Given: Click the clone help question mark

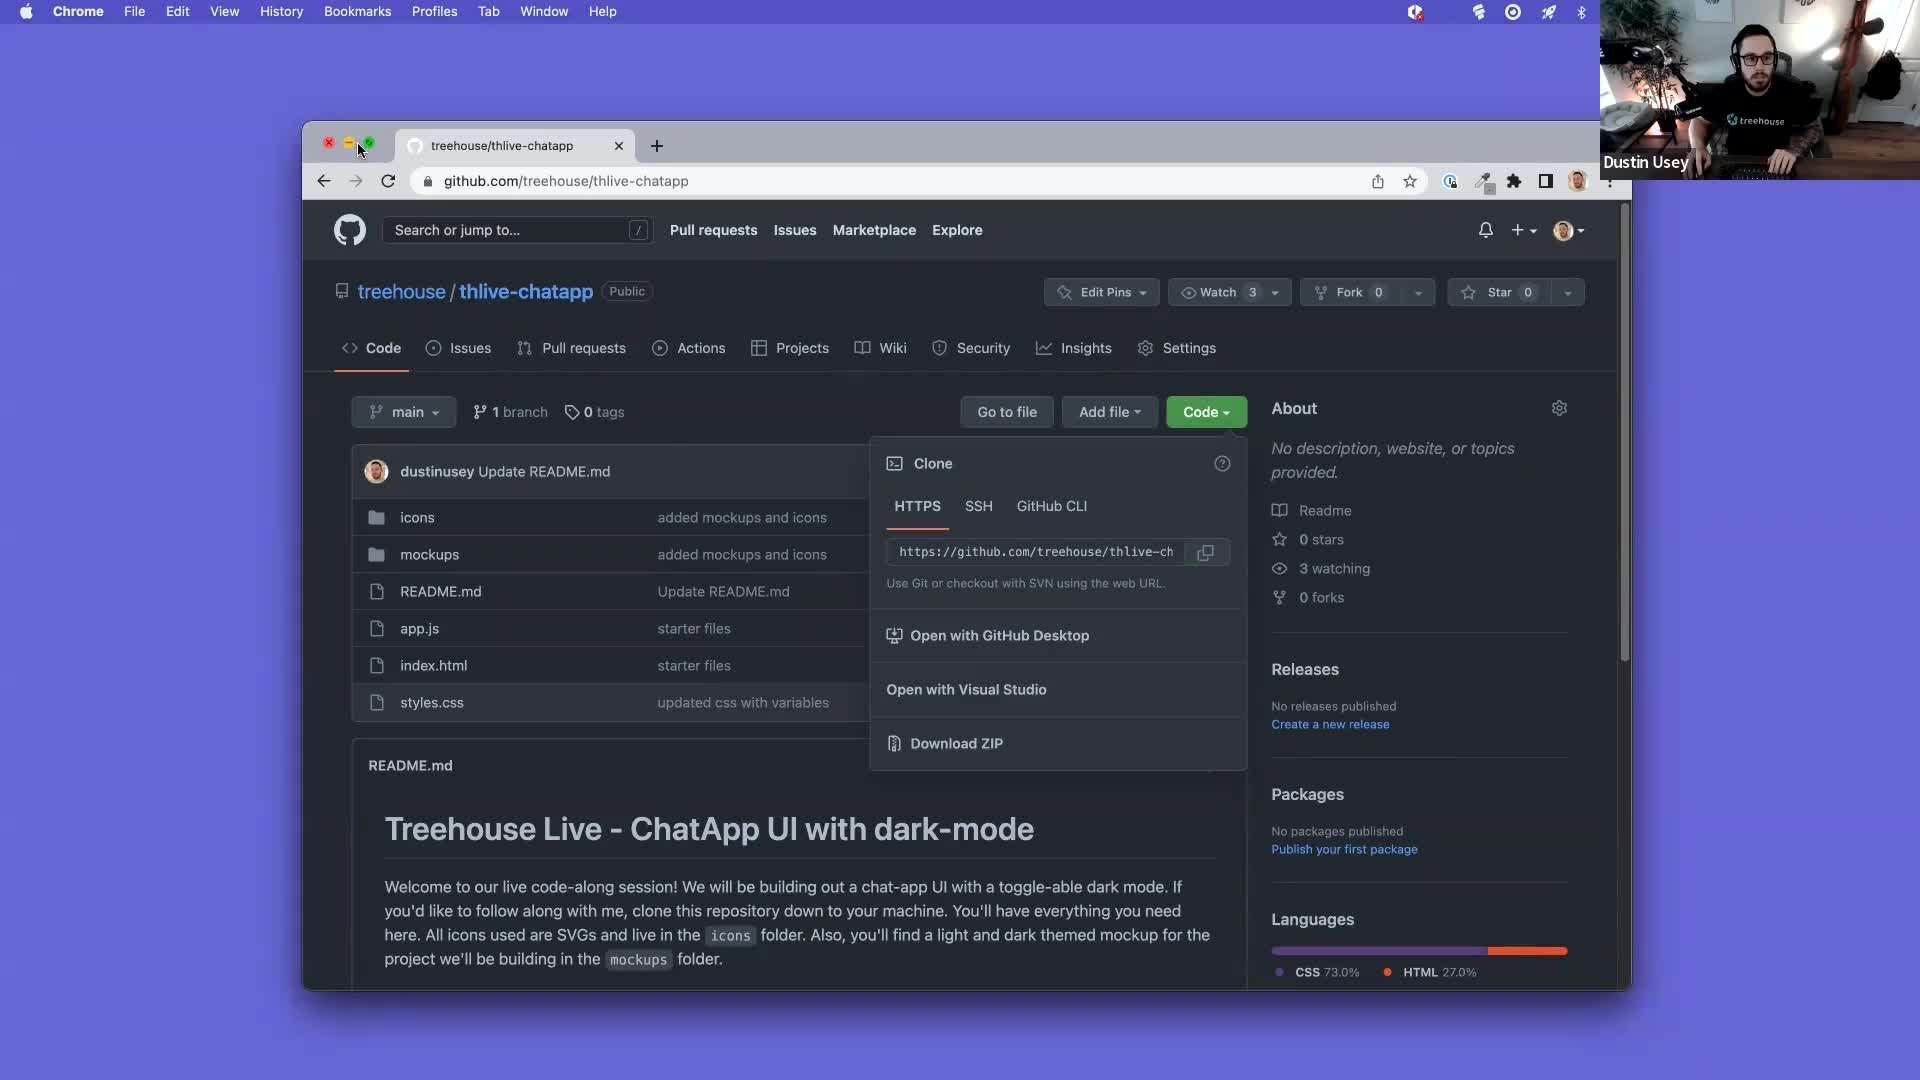Looking at the screenshot, I should (x=1222, y=463).
